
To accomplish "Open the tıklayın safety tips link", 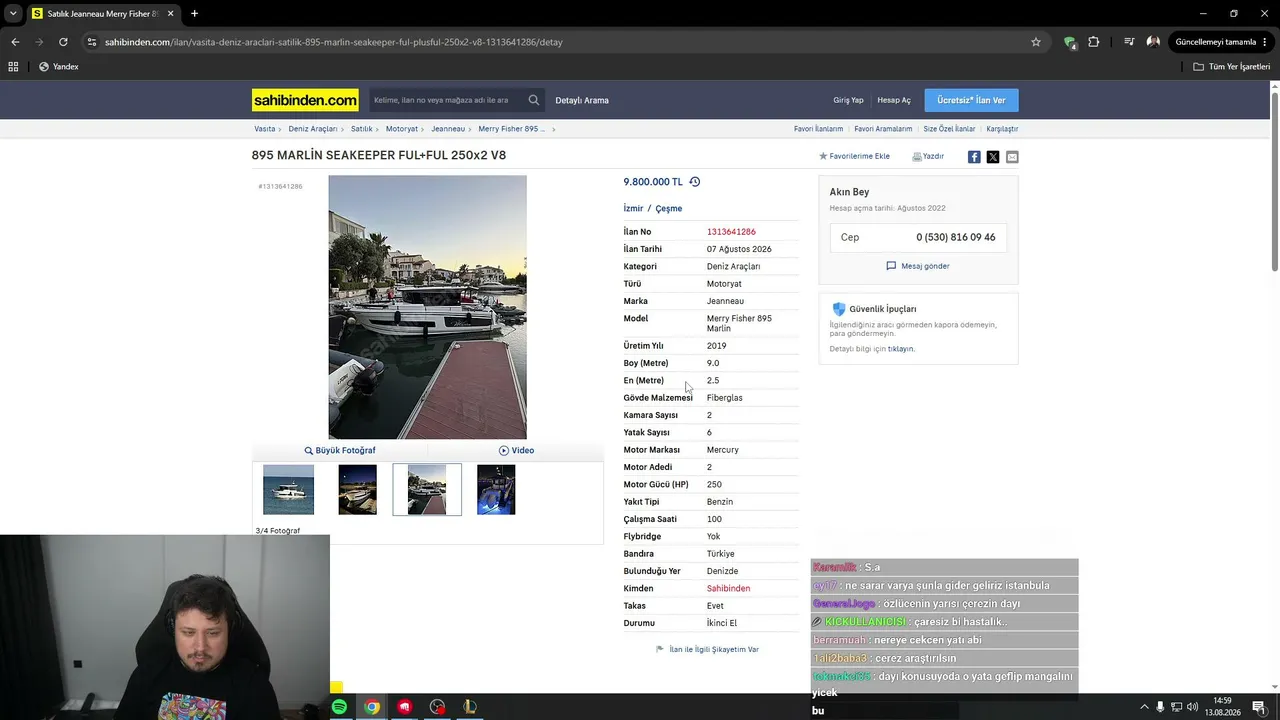I will 901,349.
